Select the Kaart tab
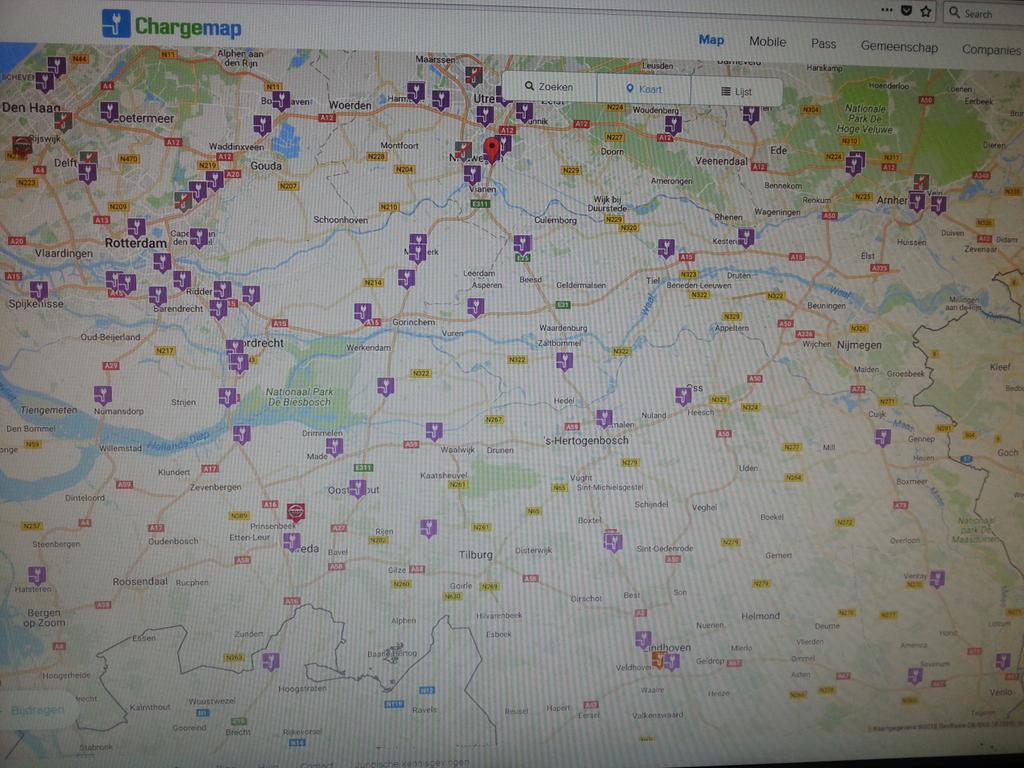 643,89
